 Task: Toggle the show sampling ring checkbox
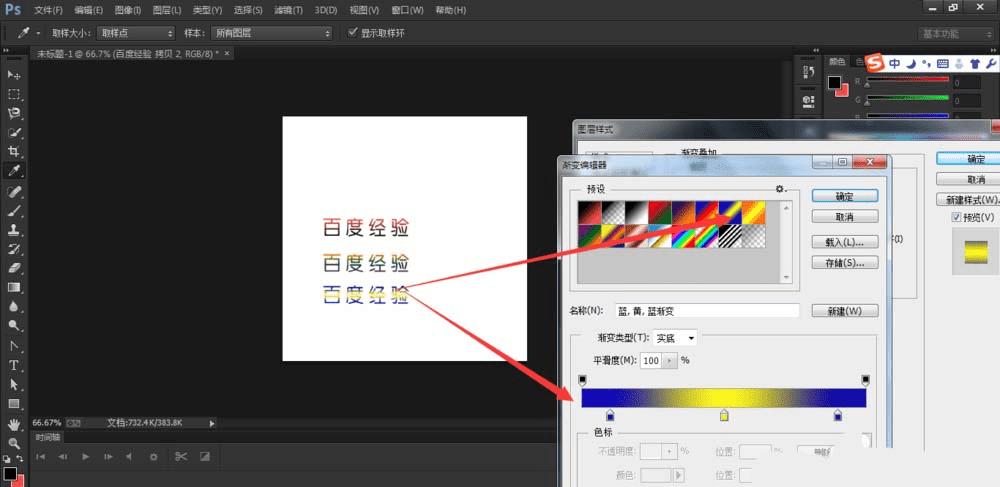[352, 33]
